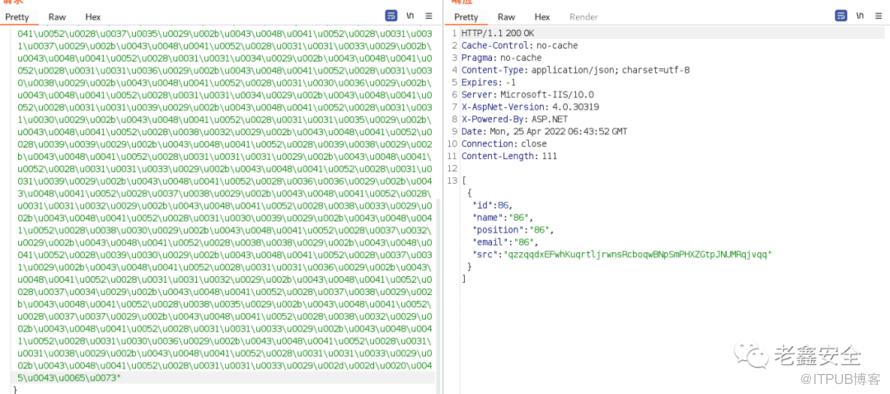The image size is (890, 394).
Task: Click the Date header line
Action: click(544, 131)
